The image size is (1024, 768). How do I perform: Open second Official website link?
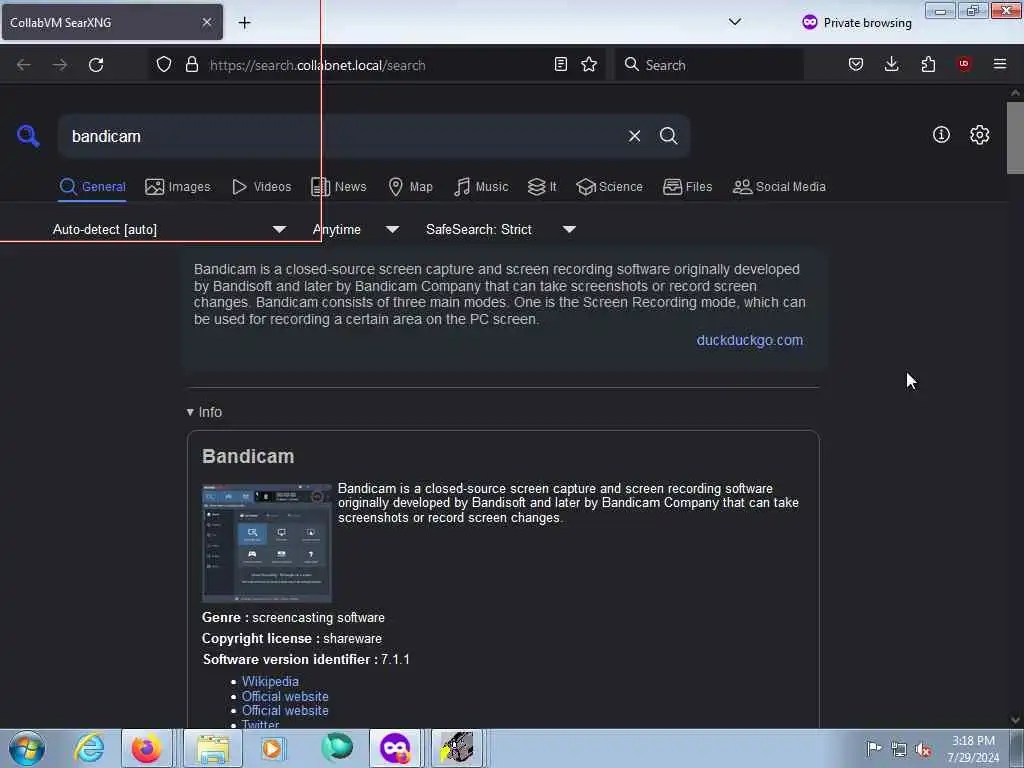(285, 711)
